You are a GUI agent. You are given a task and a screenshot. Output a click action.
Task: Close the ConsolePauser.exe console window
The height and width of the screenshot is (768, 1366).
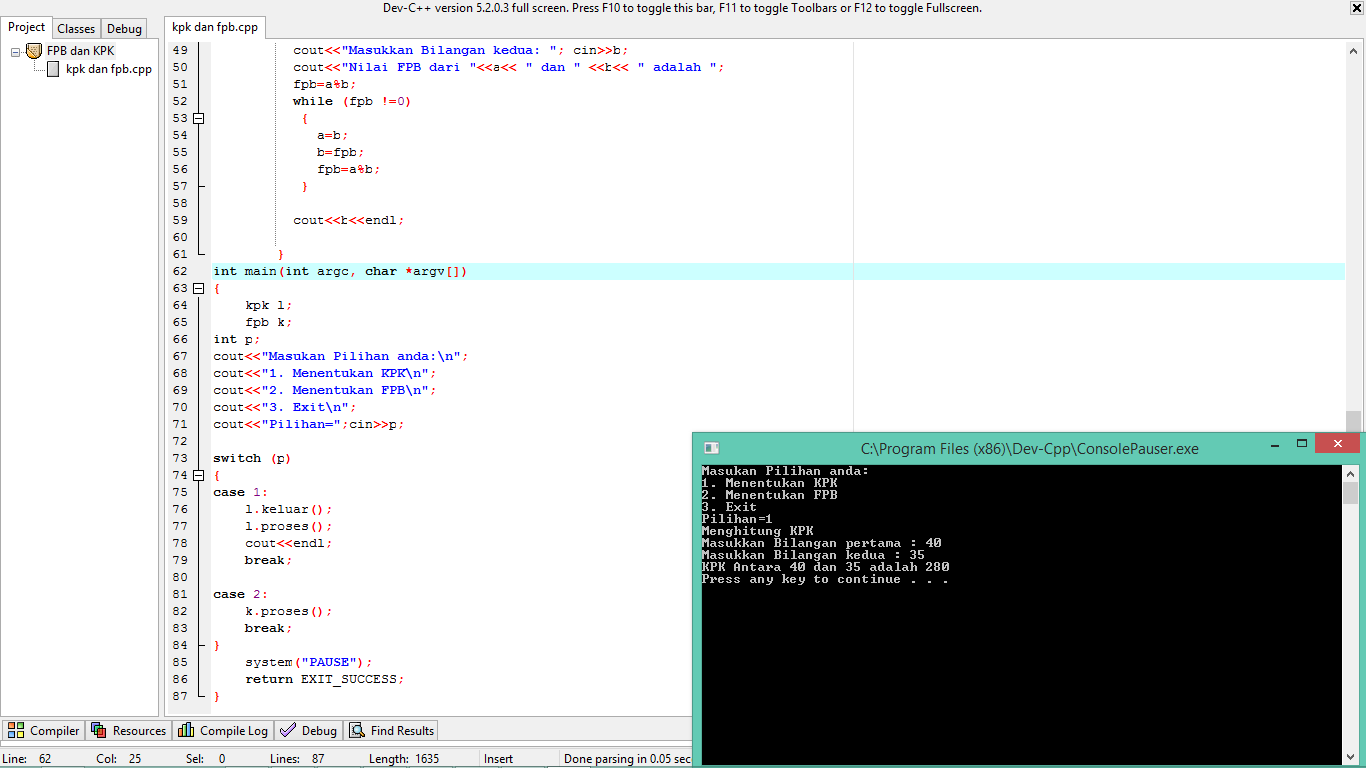point(1337,444)
